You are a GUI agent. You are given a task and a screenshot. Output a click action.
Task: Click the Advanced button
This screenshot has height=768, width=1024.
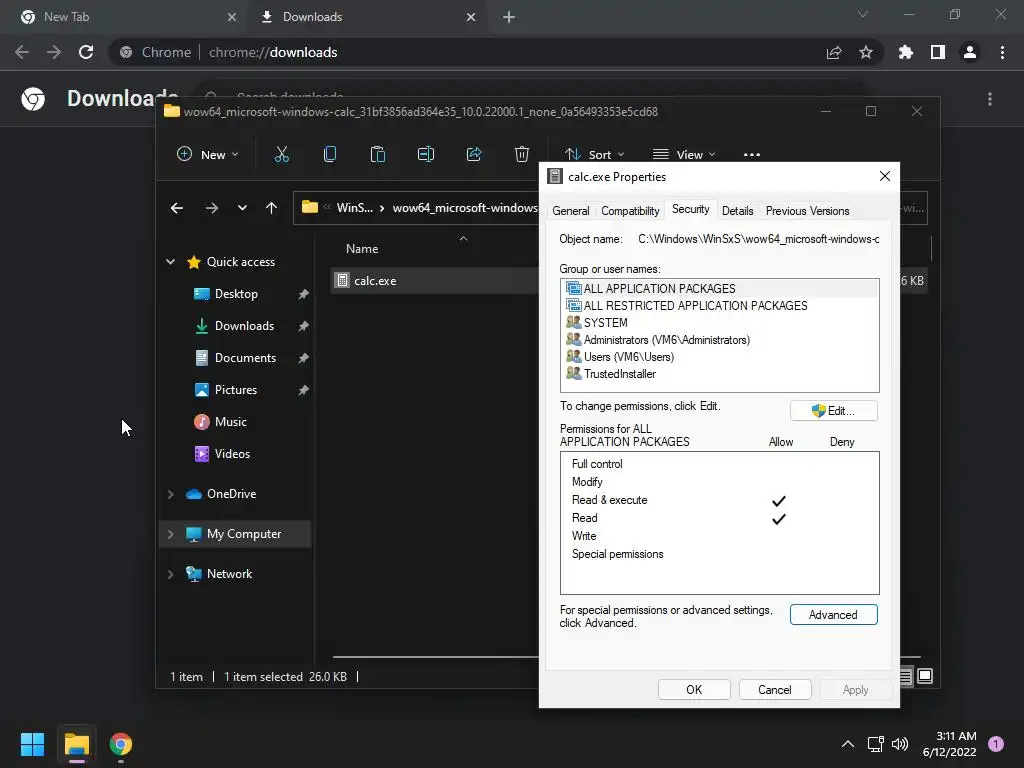tap(833, 615)
